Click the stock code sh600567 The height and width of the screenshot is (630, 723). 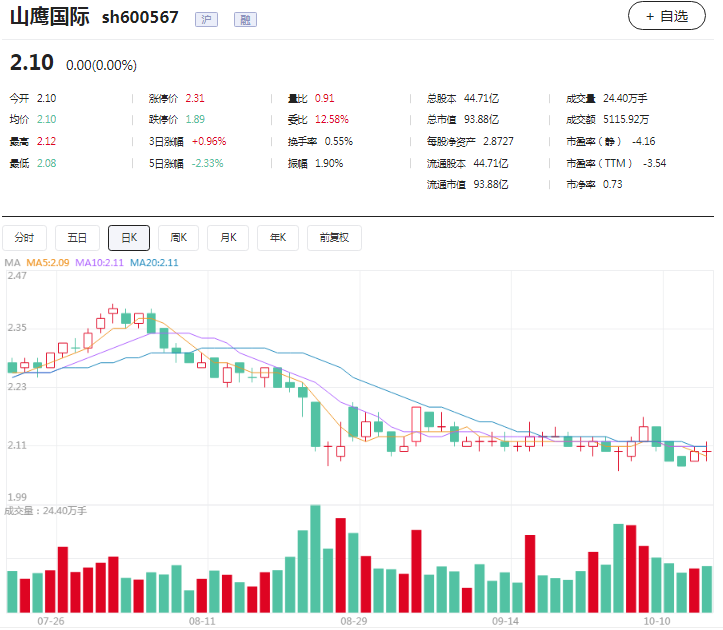point(140,18)
